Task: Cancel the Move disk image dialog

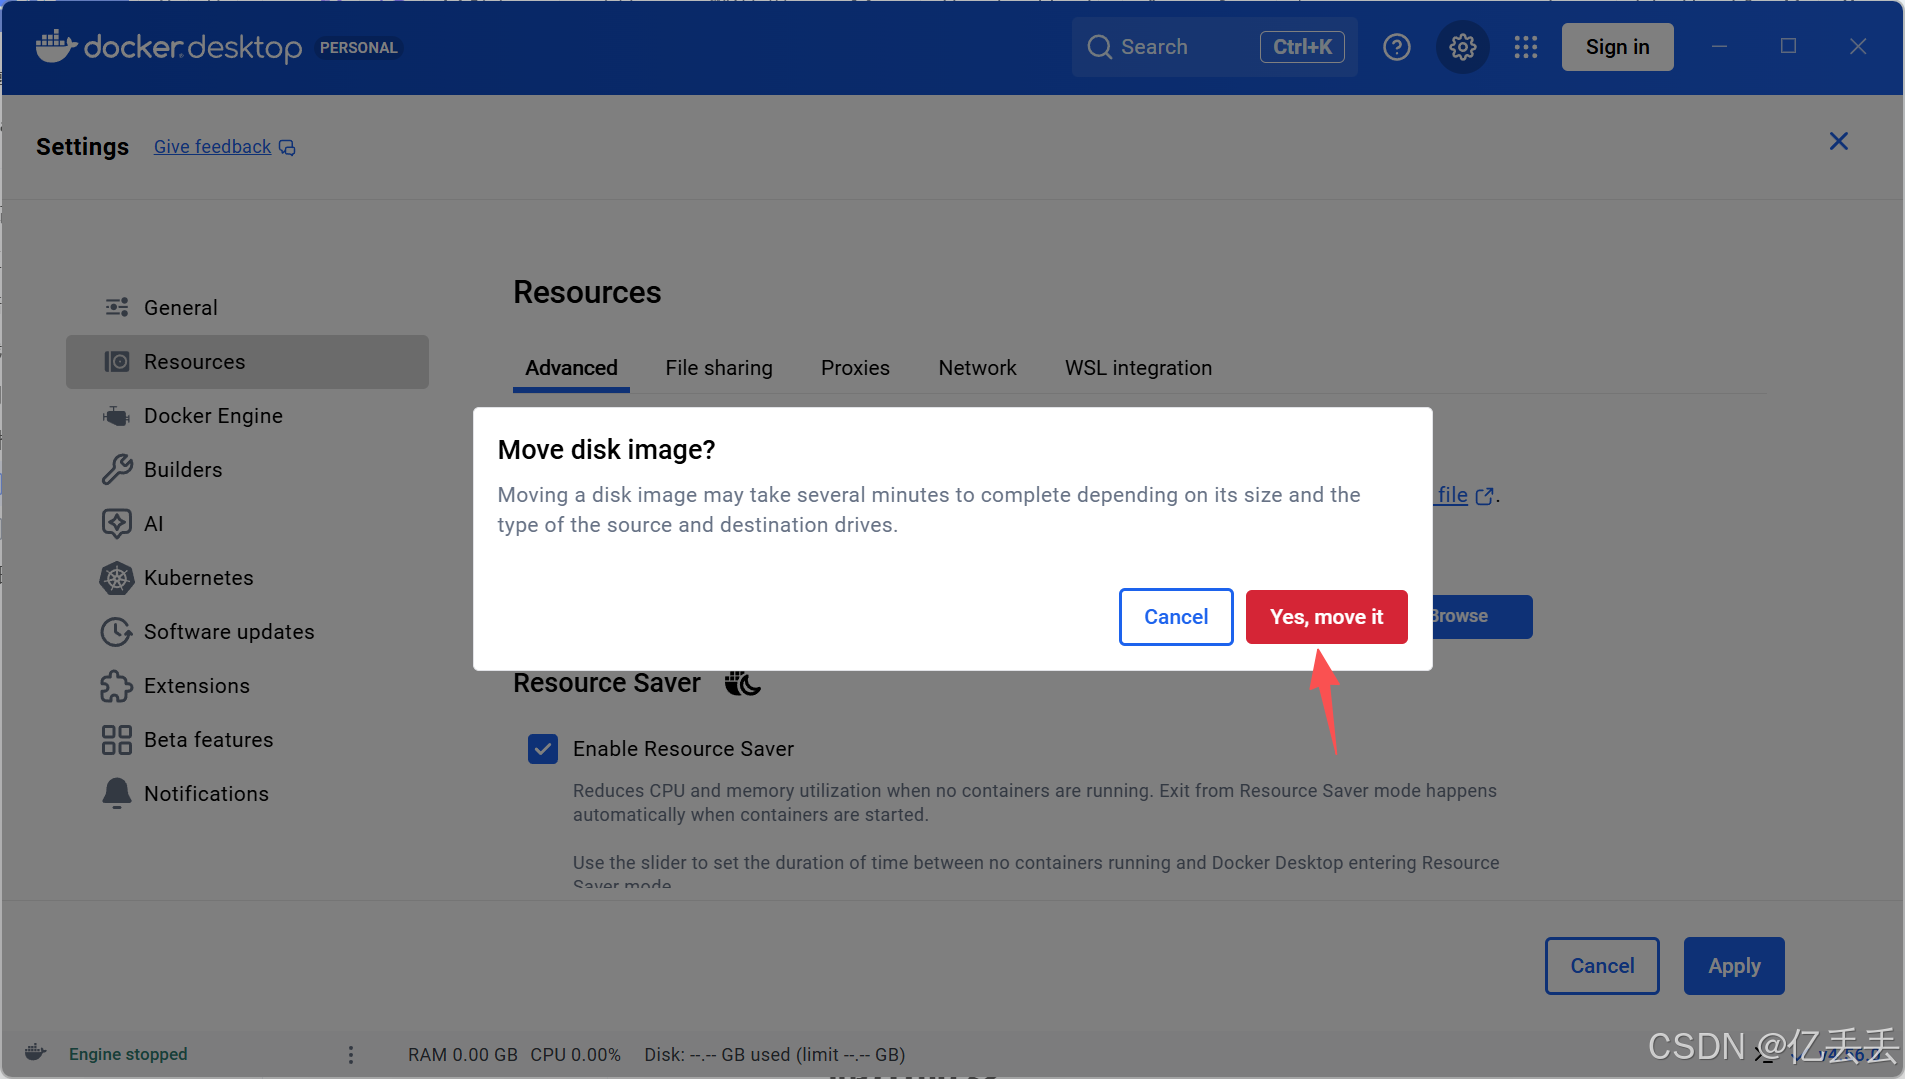Action: coord(1176,617)
